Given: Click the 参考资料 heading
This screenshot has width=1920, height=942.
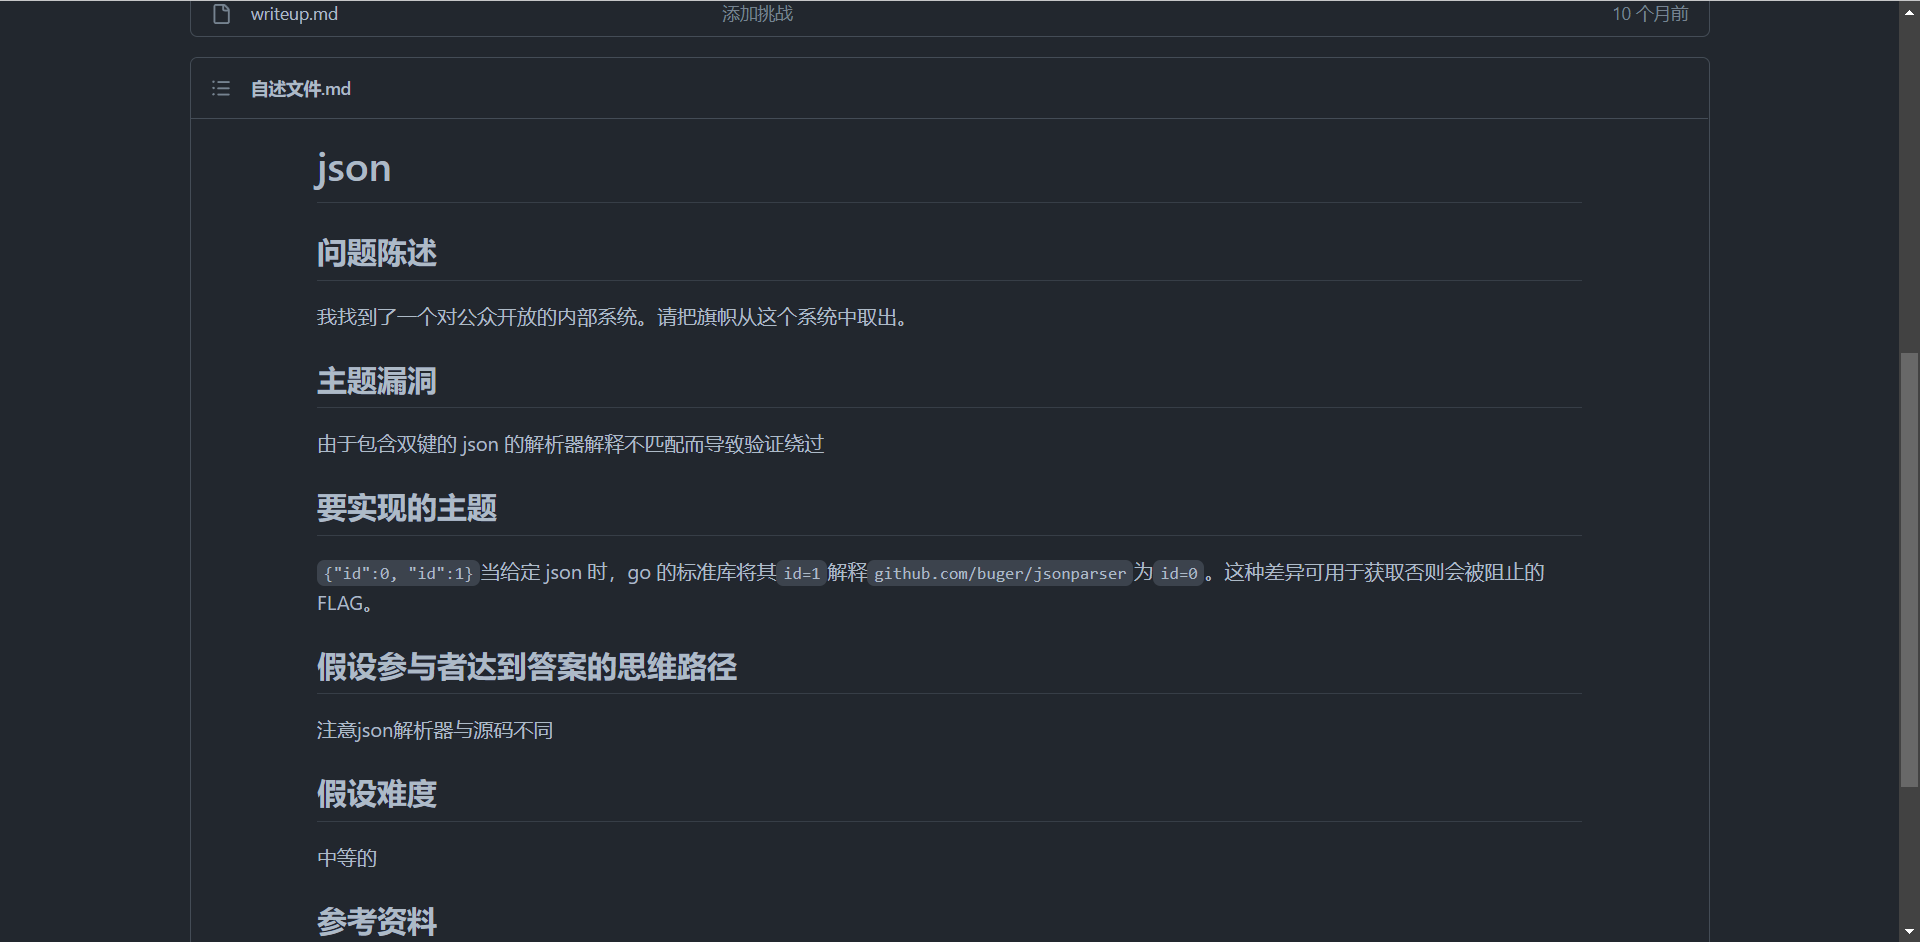Looking at the screenshot, I should point(377,921).
